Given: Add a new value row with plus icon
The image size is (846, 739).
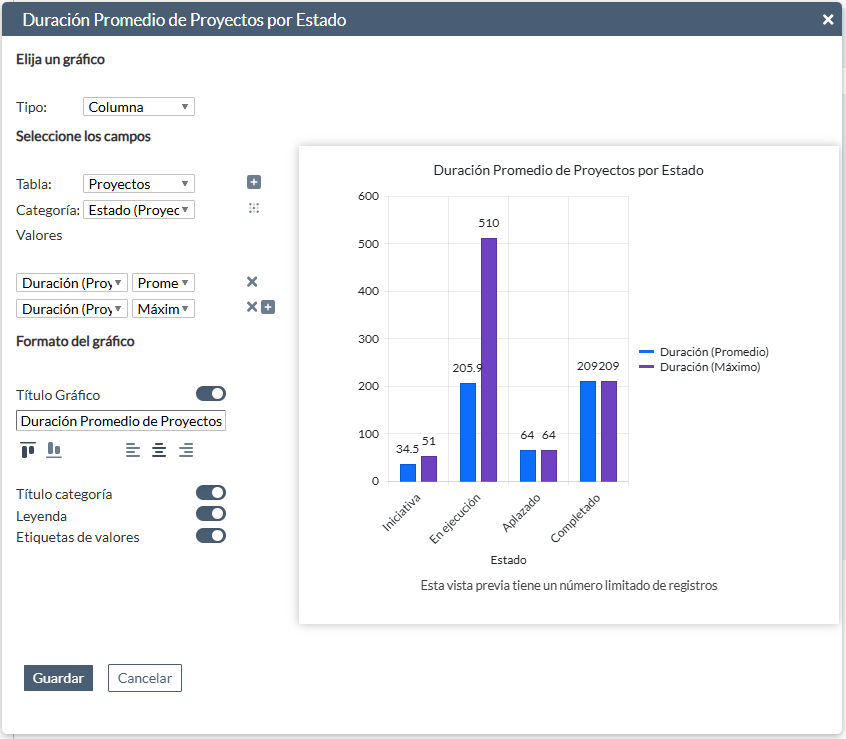Looking at the screenshot, I should click(x=268, y=307).
